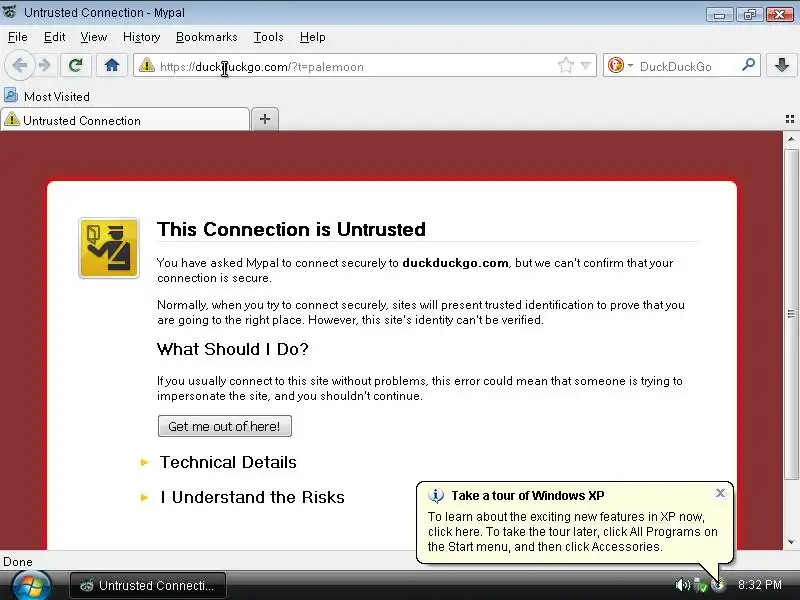This screenshot has width=800, height=600.
Task: Click the volume speaker tray icon
Action: pyautogui.click(x=682, y=585)
